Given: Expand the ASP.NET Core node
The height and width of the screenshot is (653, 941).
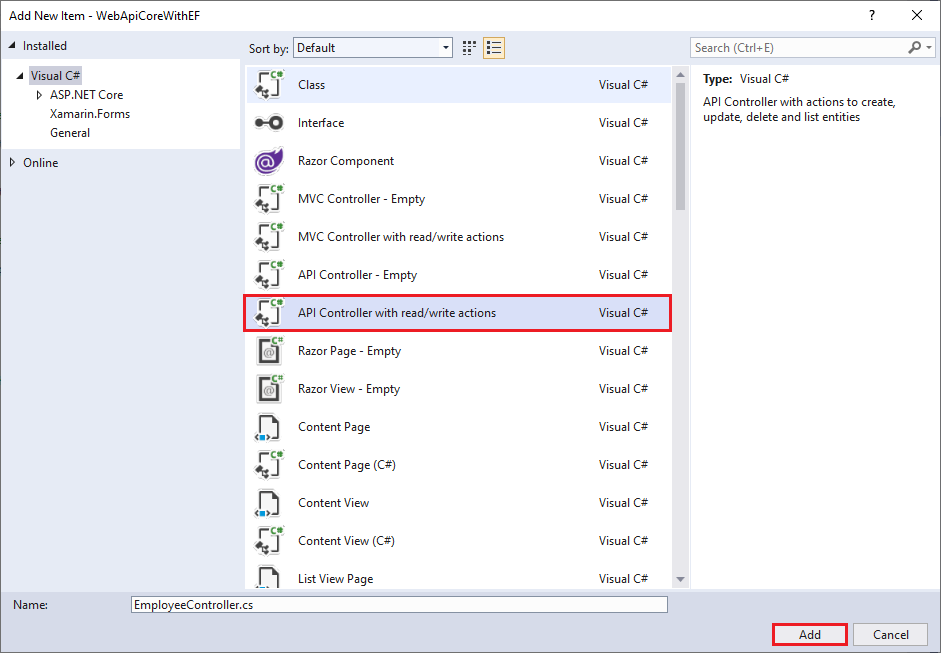Looking at the screenshot, I should [x=39, y=95].
